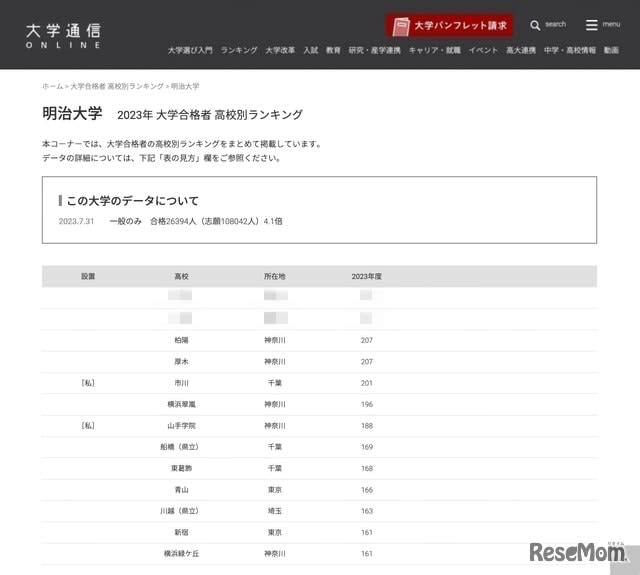Click value 163 in the 川越（県立） row
Viewport: 640px width, 575px height.
[367, 511]
